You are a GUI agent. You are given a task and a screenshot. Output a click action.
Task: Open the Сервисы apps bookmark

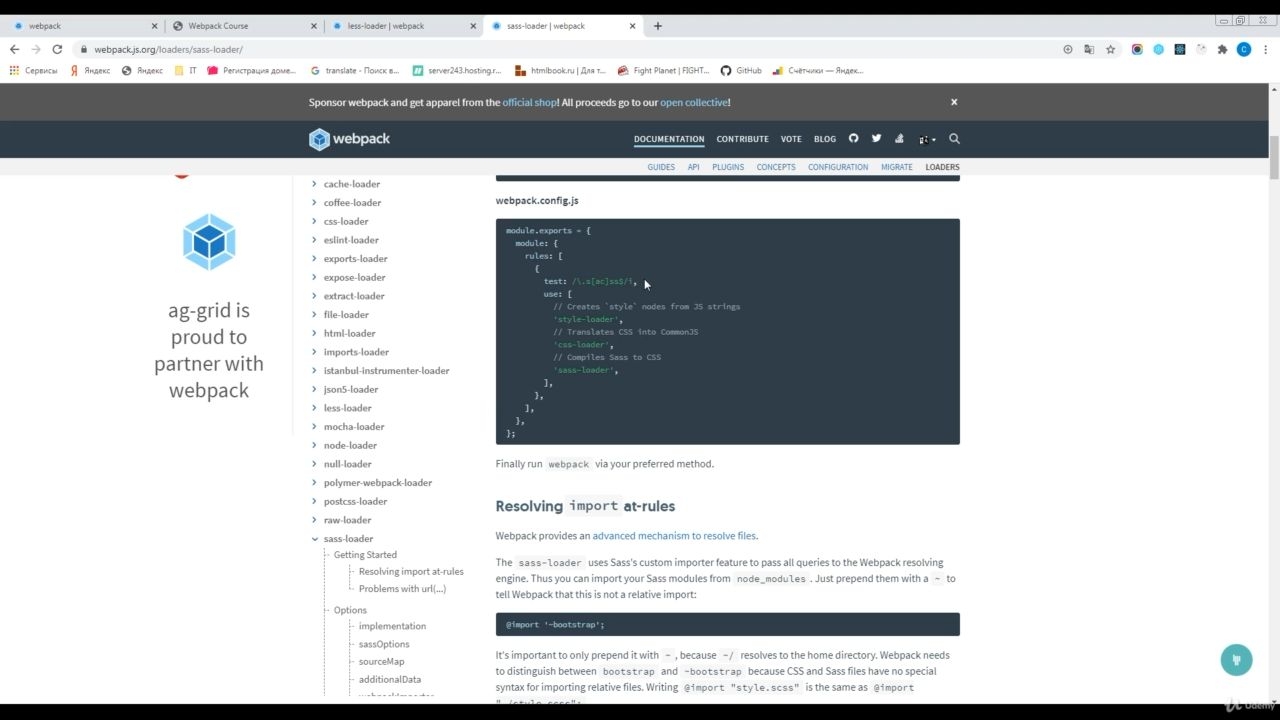[x=34, y=71]
